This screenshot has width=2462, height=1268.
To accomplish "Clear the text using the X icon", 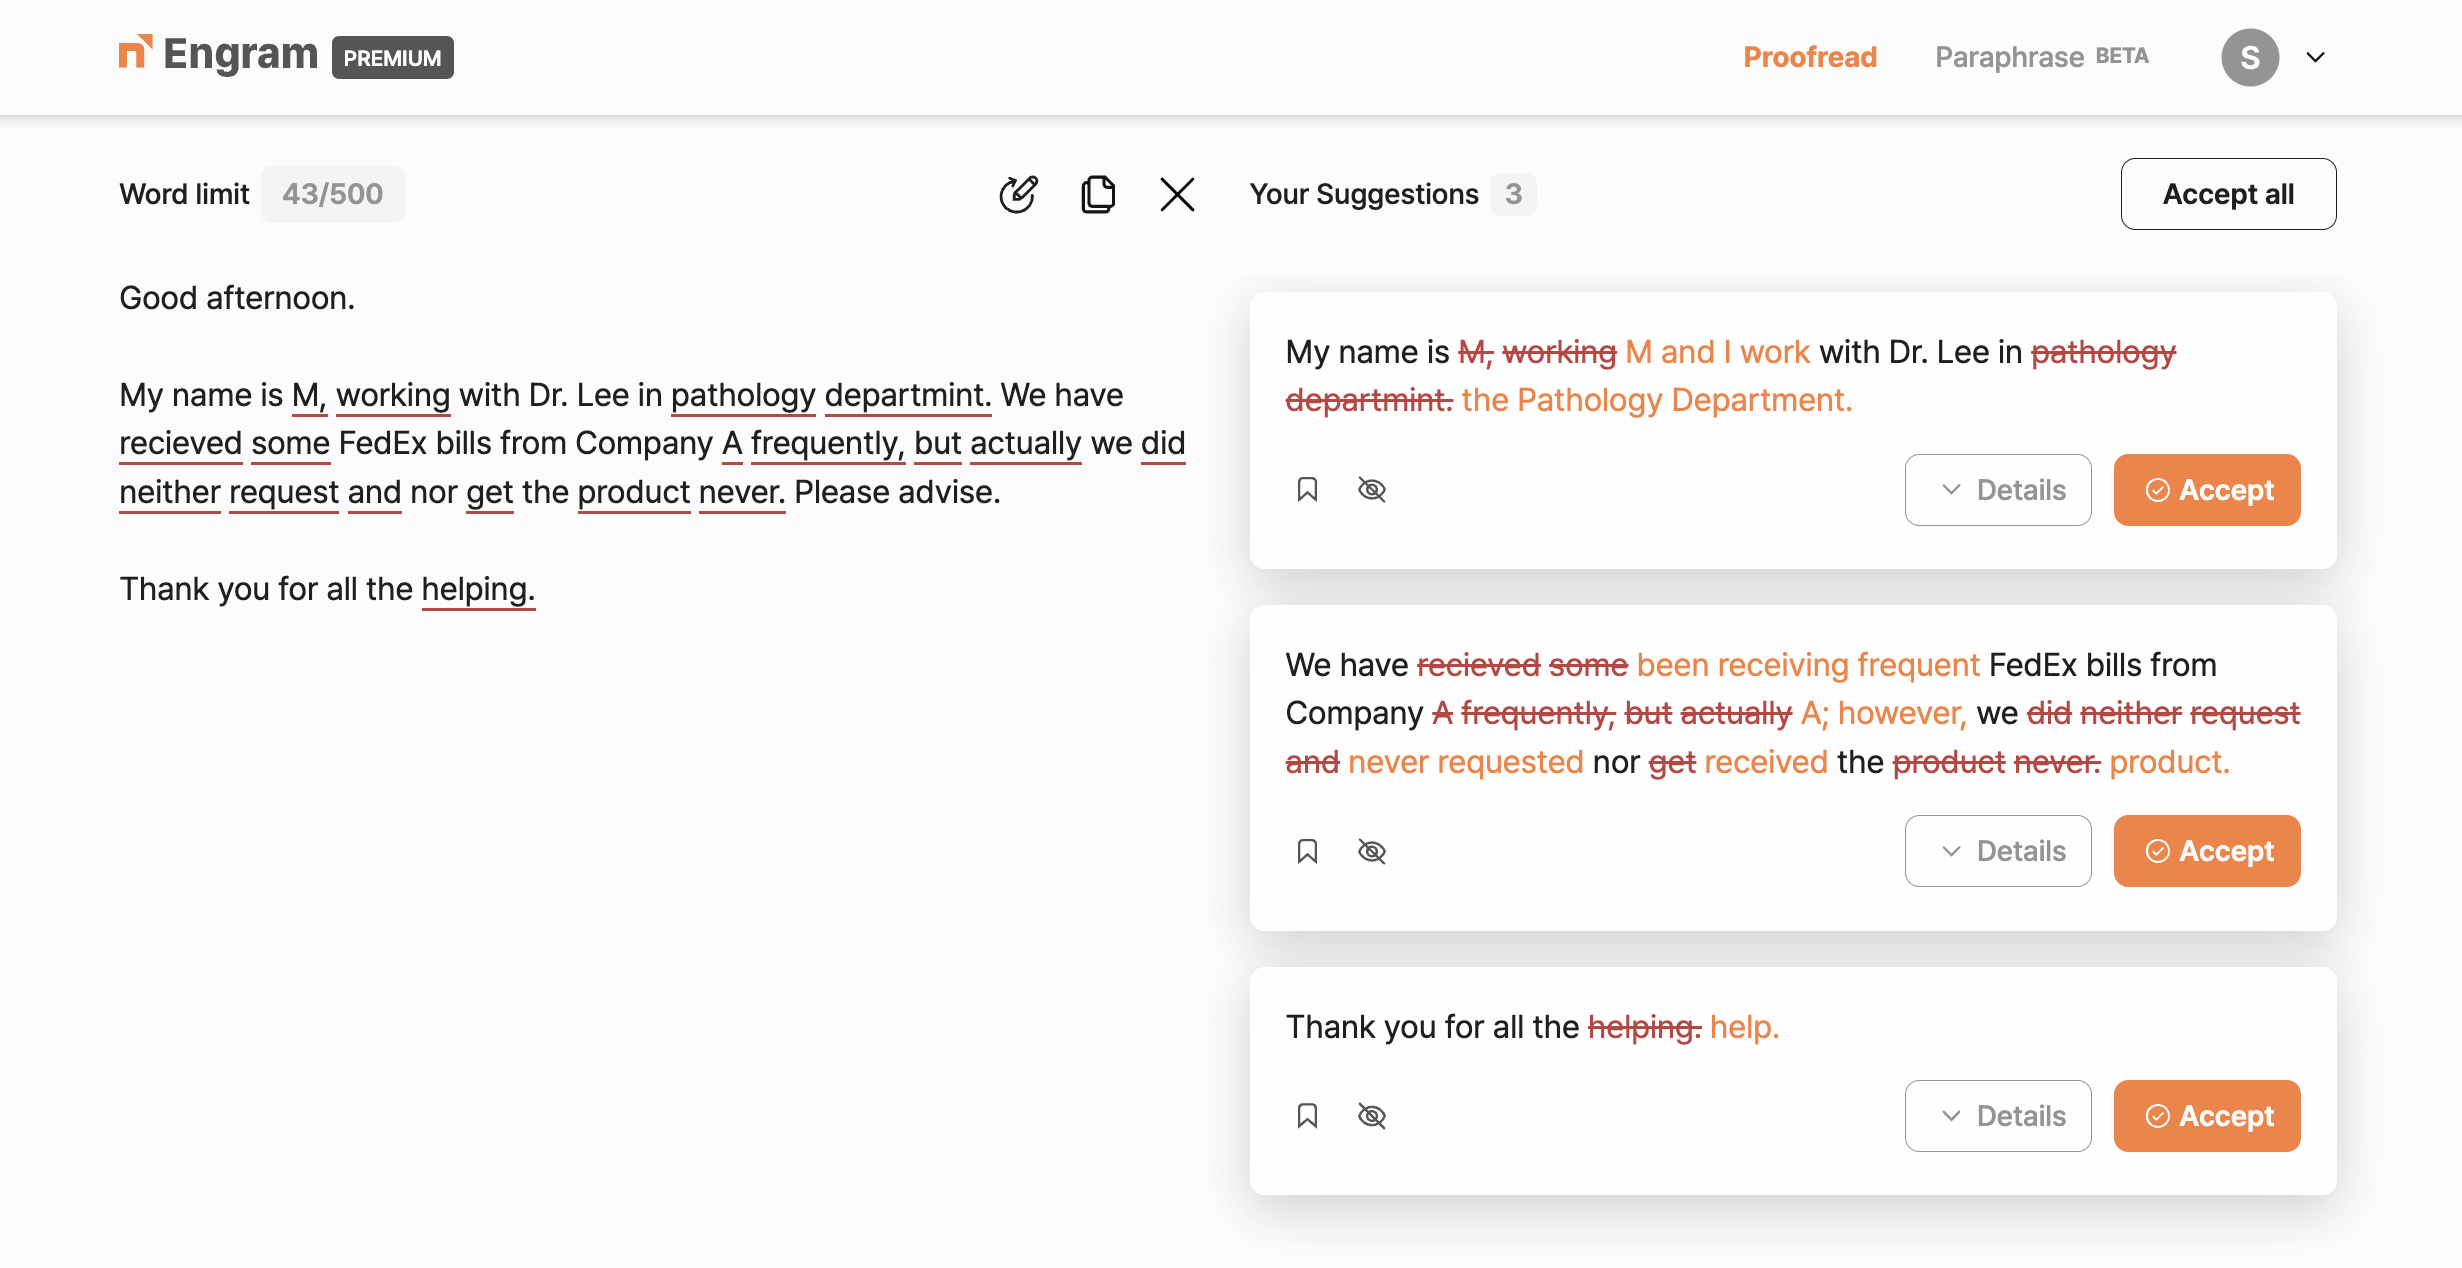I will coord(1177,194).
